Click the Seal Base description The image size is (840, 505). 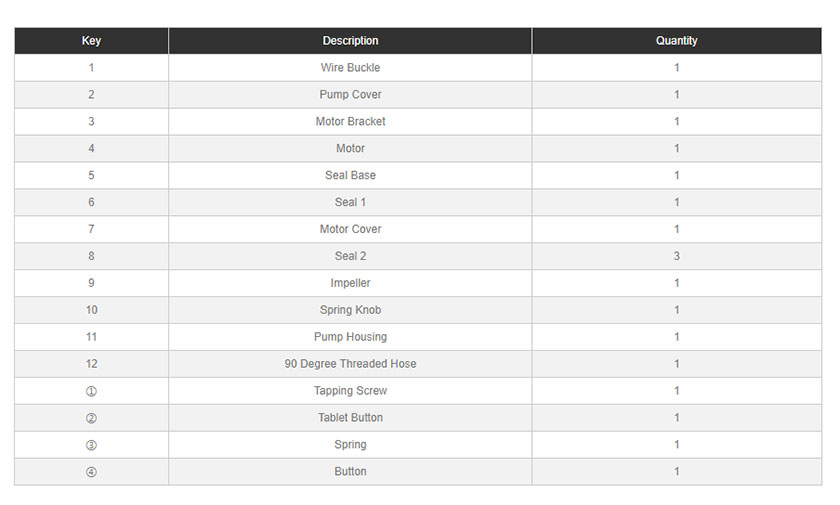tap(350, 175)
